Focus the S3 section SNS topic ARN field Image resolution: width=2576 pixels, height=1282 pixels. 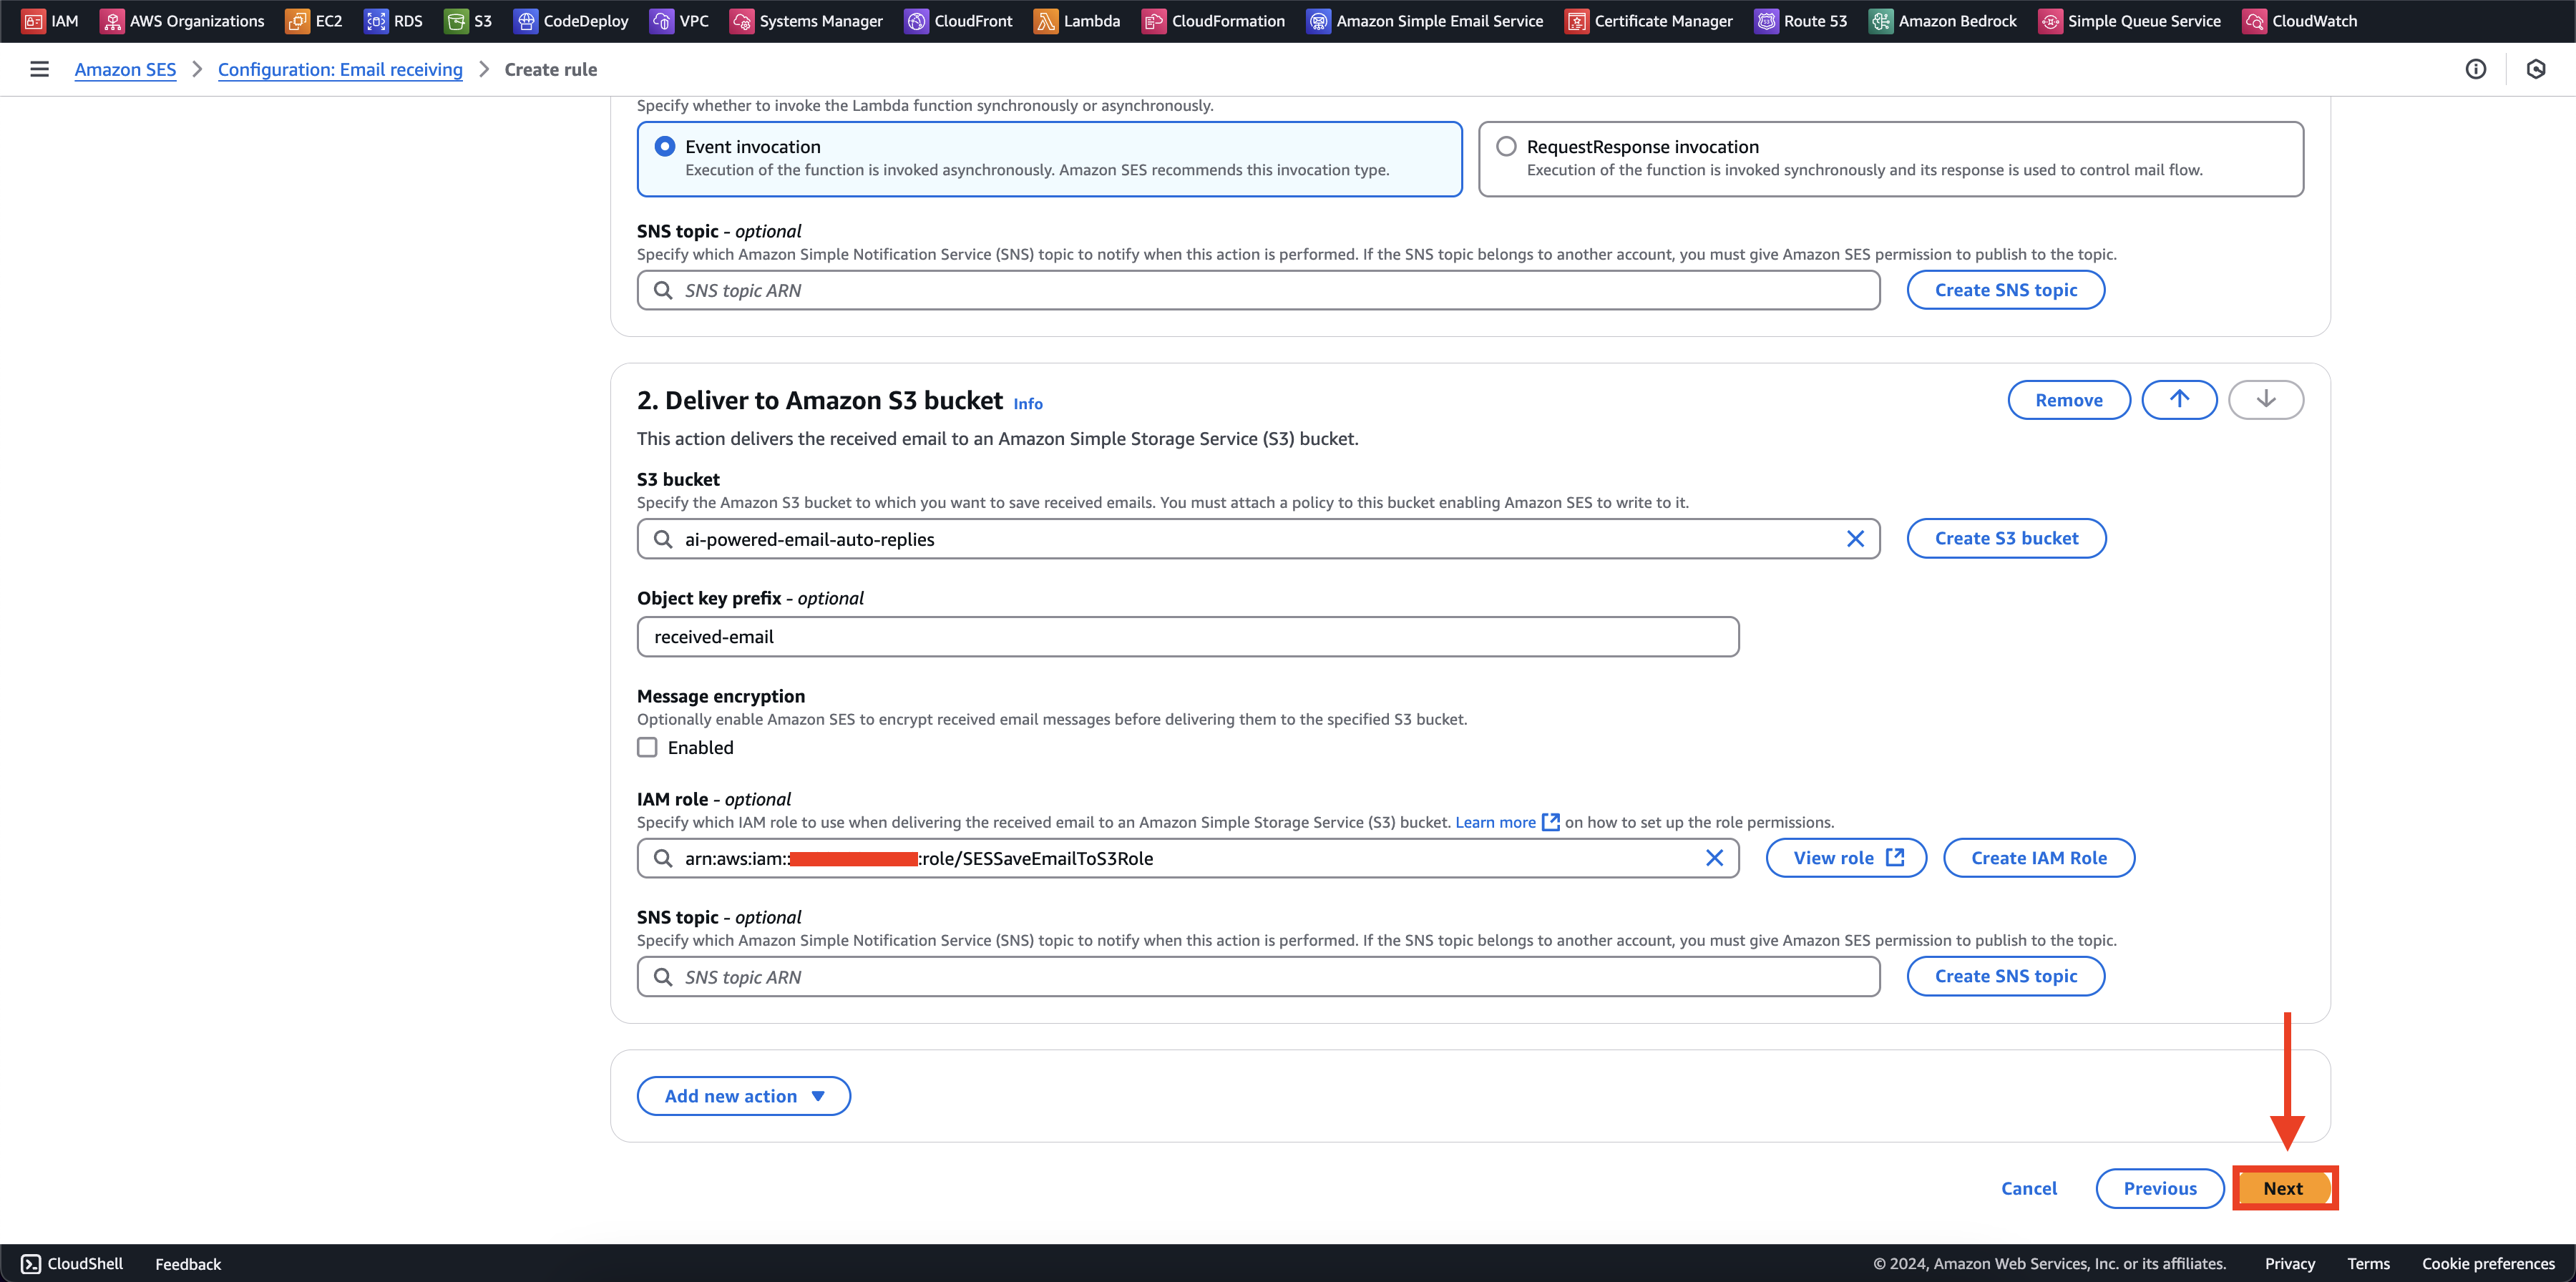pyautogui.click(x=1258, y=977)
